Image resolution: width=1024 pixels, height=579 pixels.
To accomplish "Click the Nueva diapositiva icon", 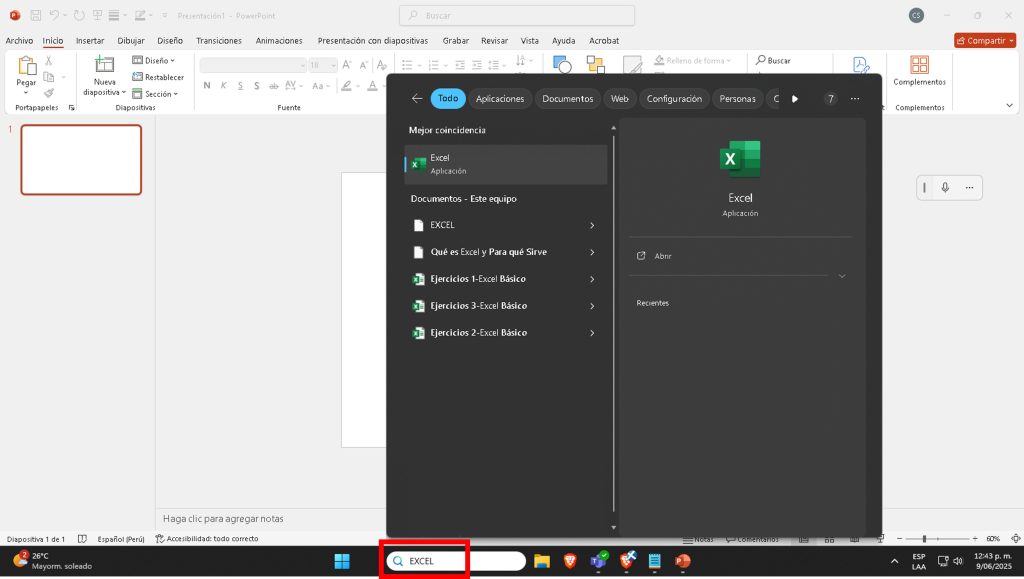I will click(104, 65).
